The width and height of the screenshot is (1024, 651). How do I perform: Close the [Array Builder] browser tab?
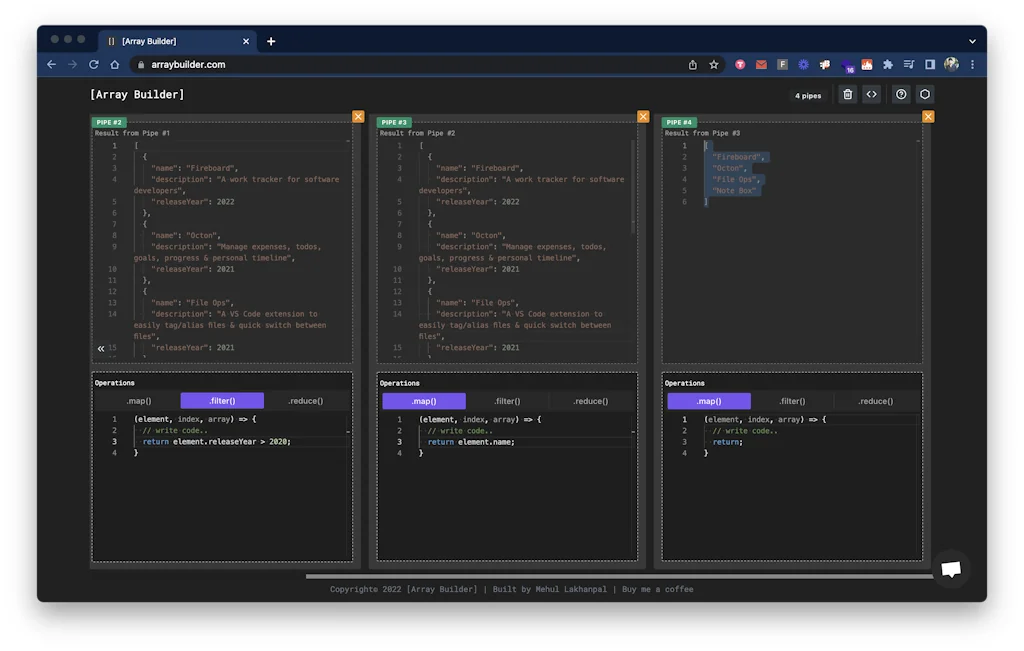246,41
